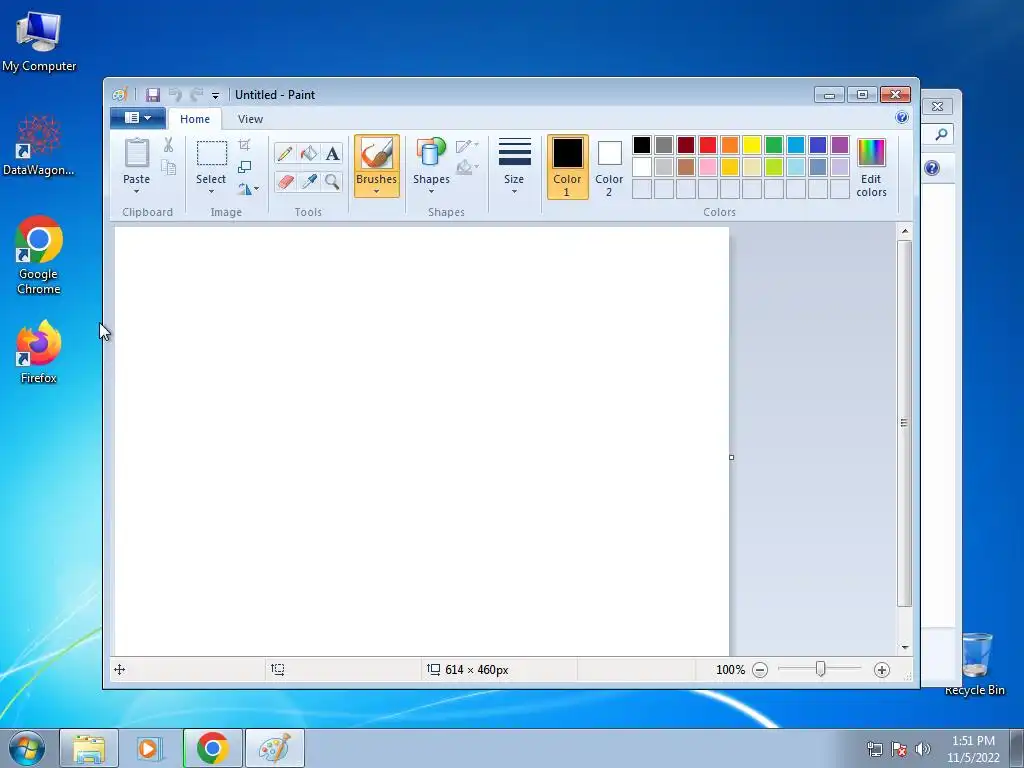
Task: Expand the Select dropdown arrow
Action: tap(211, 191)
